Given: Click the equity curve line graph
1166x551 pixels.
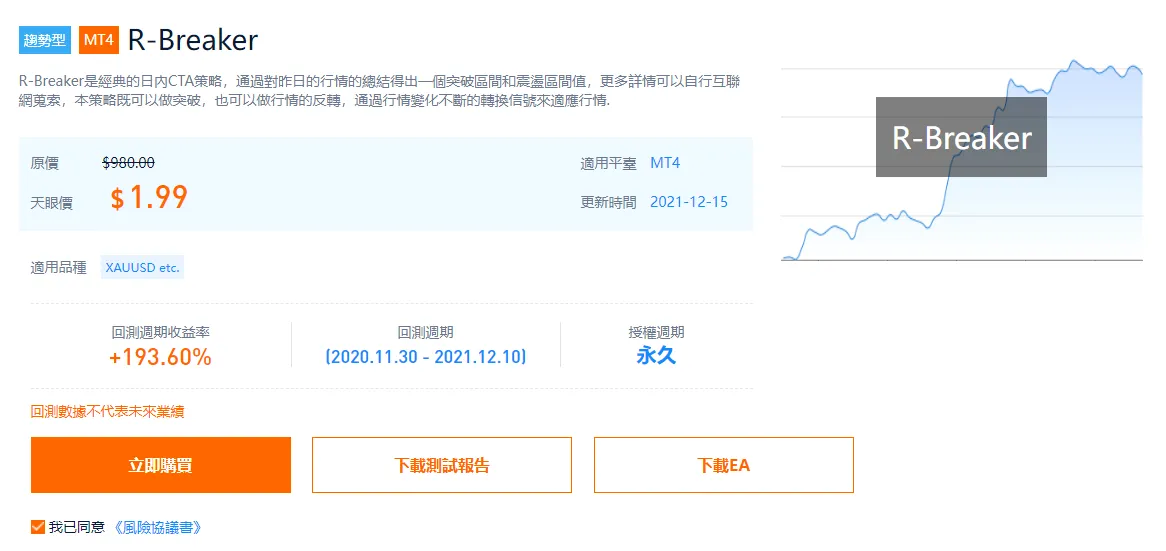Looking at the screenshot, I should pos(962,160).
